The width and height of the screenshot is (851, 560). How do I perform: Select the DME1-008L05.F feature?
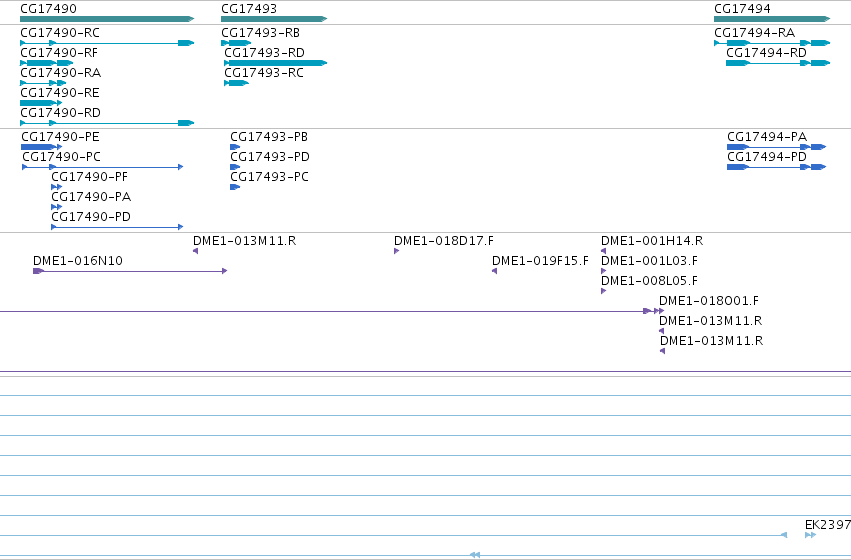point(604,291)
